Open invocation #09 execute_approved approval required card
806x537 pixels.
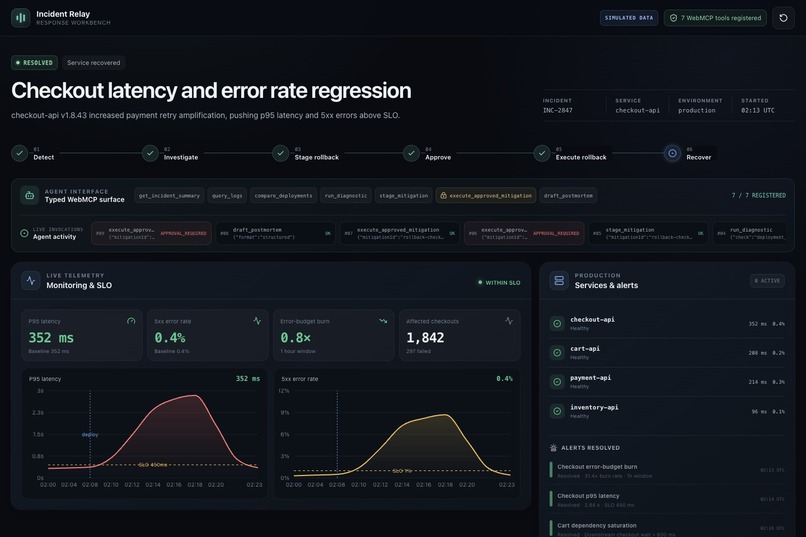click(x=152, y=233)
